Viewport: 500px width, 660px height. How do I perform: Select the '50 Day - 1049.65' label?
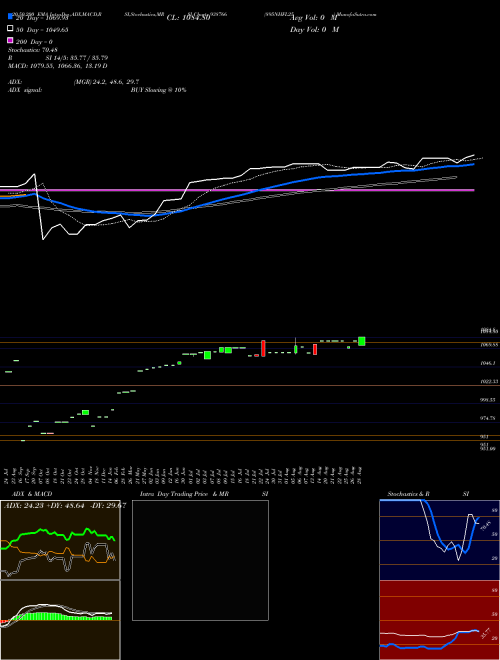pos(42,30)
